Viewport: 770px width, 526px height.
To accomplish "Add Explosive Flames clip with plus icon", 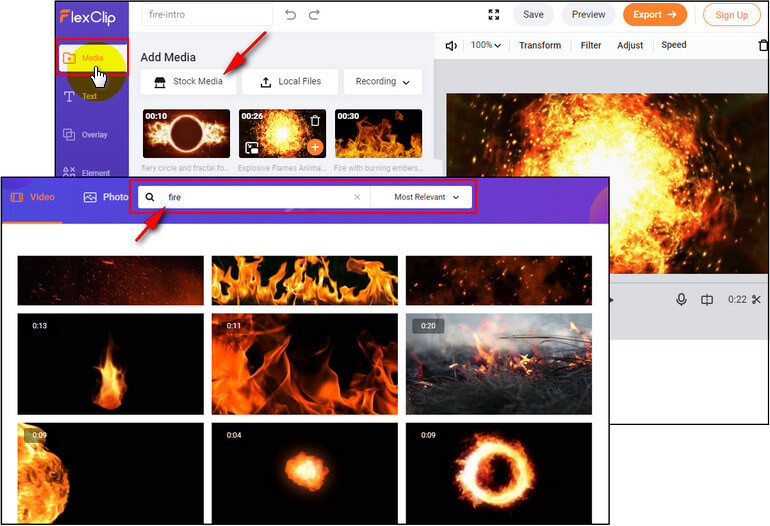I will click(315, 147).
